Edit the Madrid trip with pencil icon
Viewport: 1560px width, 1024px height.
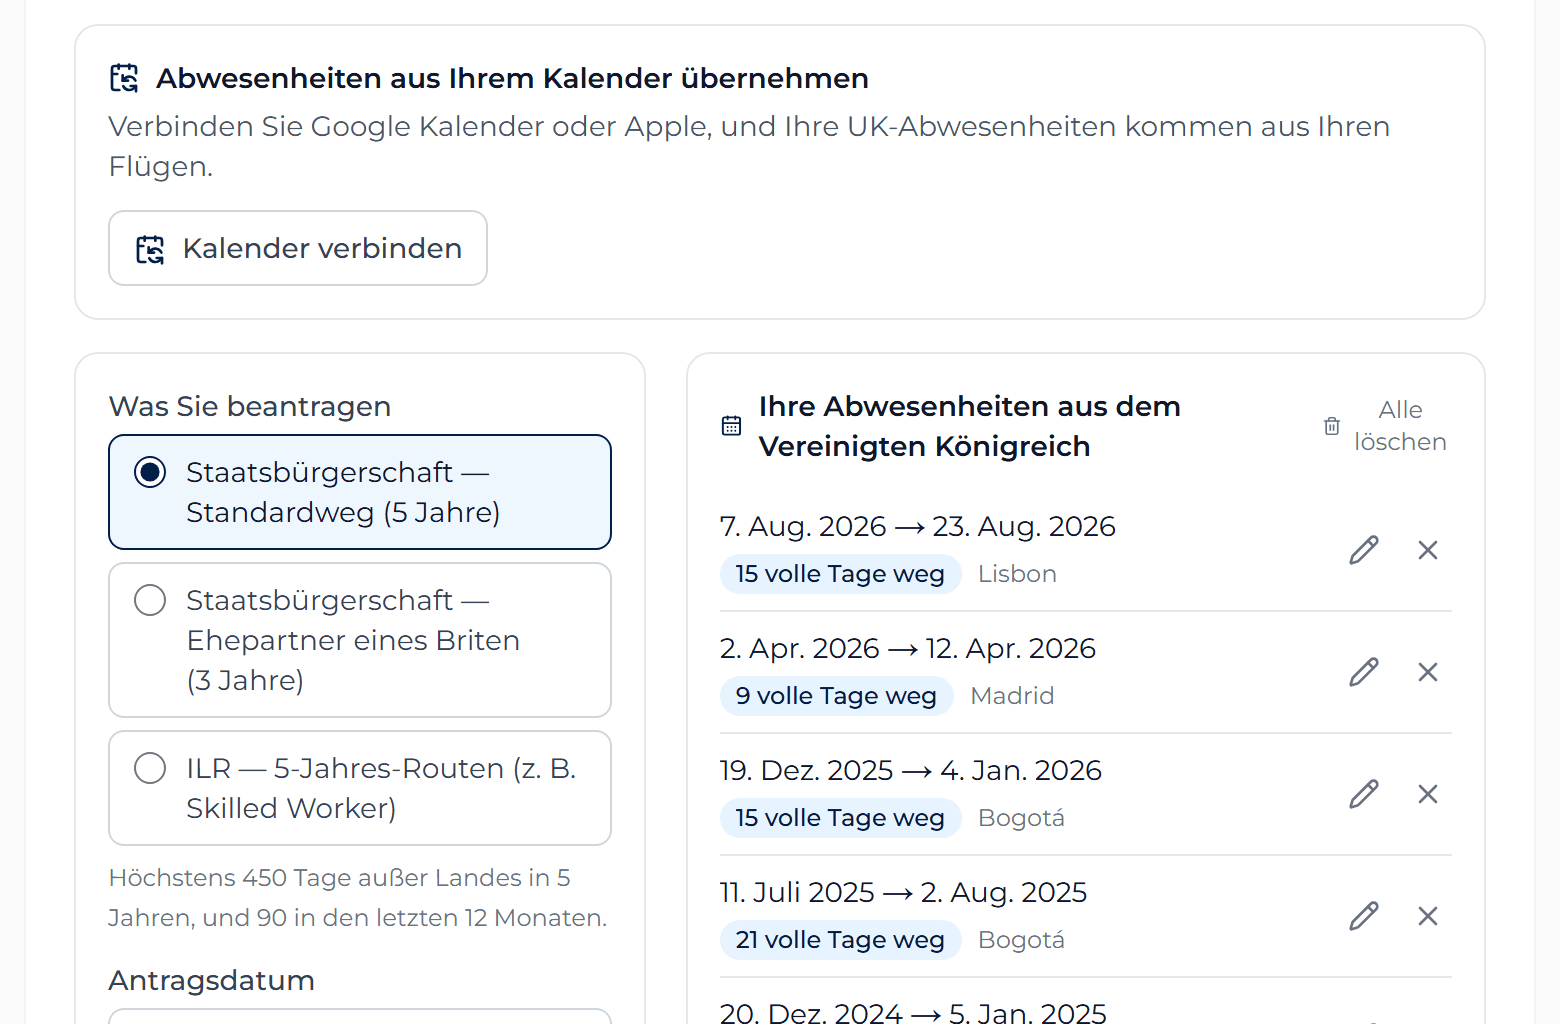click(1364, 672)
